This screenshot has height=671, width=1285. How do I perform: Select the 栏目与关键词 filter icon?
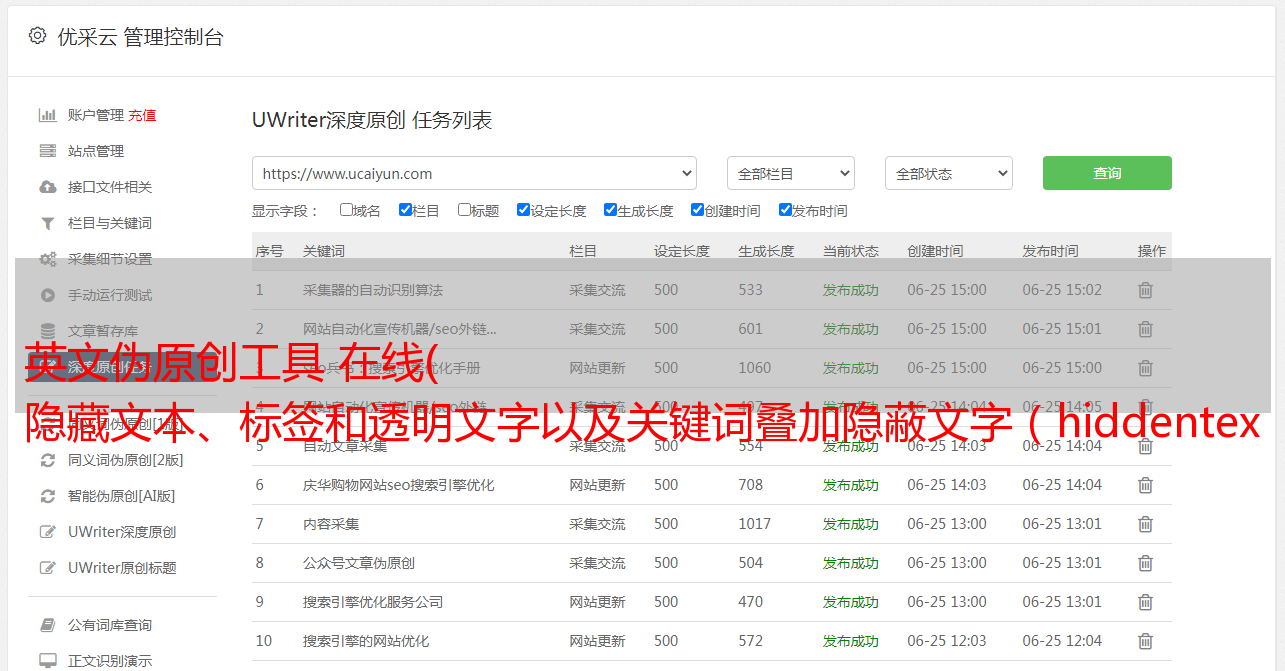[x=47, y=223]
